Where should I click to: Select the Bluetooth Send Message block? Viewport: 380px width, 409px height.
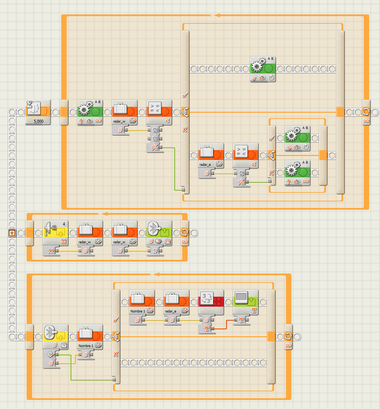point(159,233)
